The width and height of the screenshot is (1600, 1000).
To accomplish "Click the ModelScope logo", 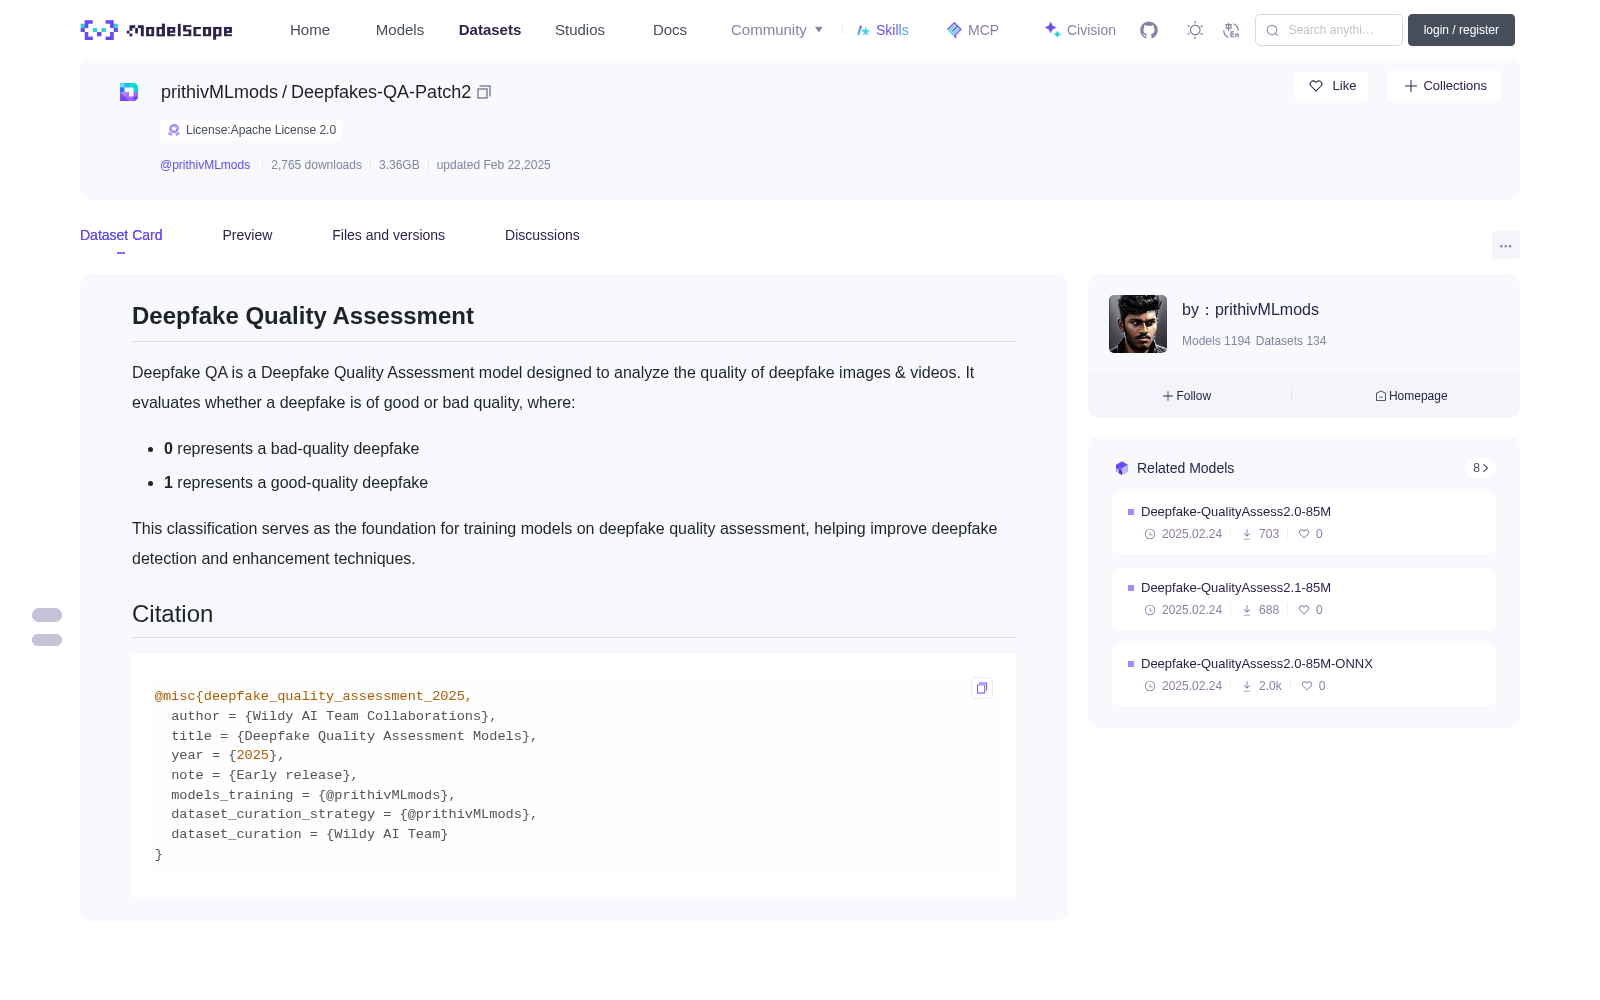I will point(157,30).
